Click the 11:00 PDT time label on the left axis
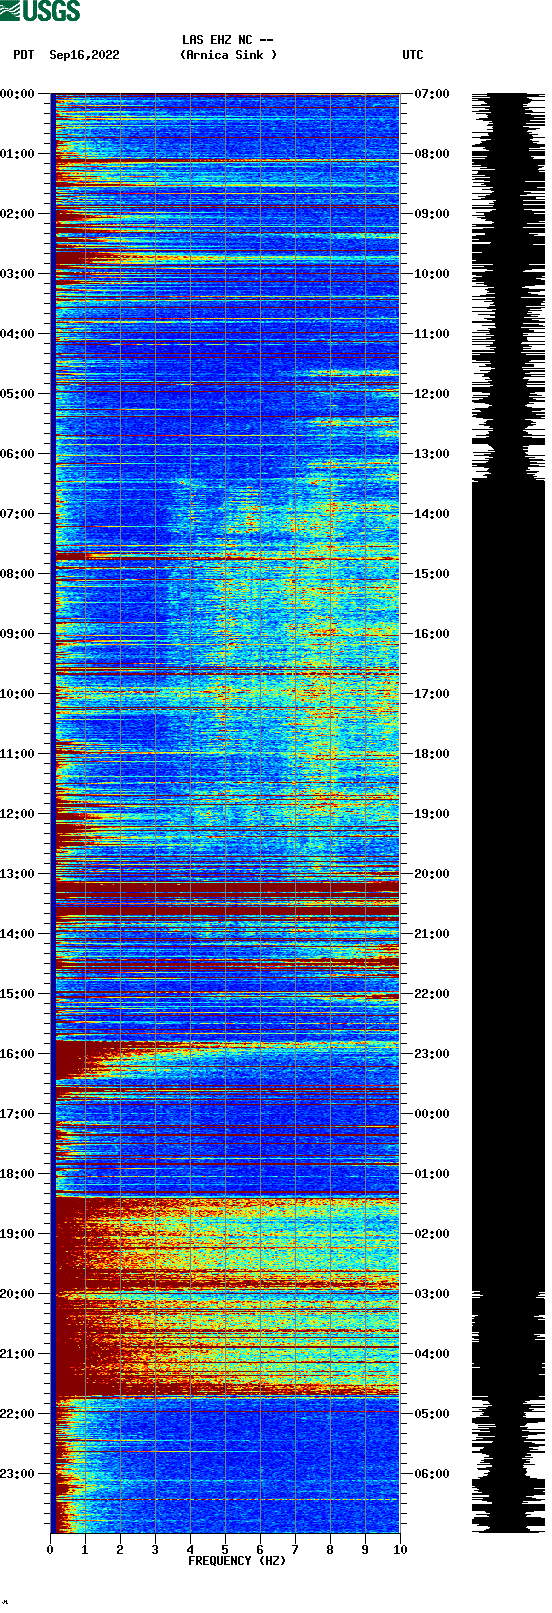Image resolution: width=552 pixels, height=1613 pixels. (x=17, y=754)
